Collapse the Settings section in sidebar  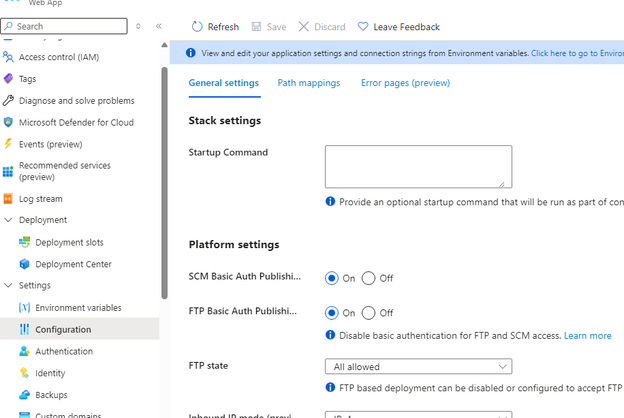(x=9, y=286)
